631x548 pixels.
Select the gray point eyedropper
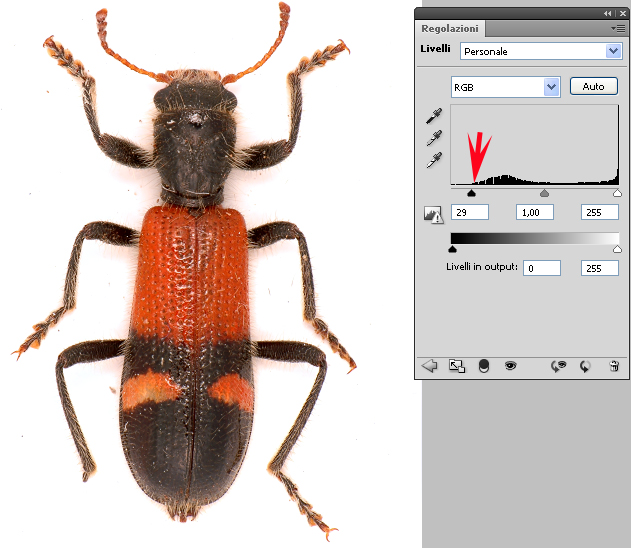pos(434,138)
